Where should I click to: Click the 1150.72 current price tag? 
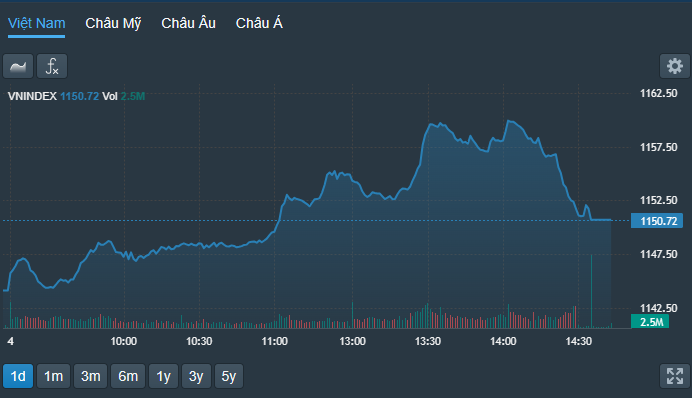(657, 221)
